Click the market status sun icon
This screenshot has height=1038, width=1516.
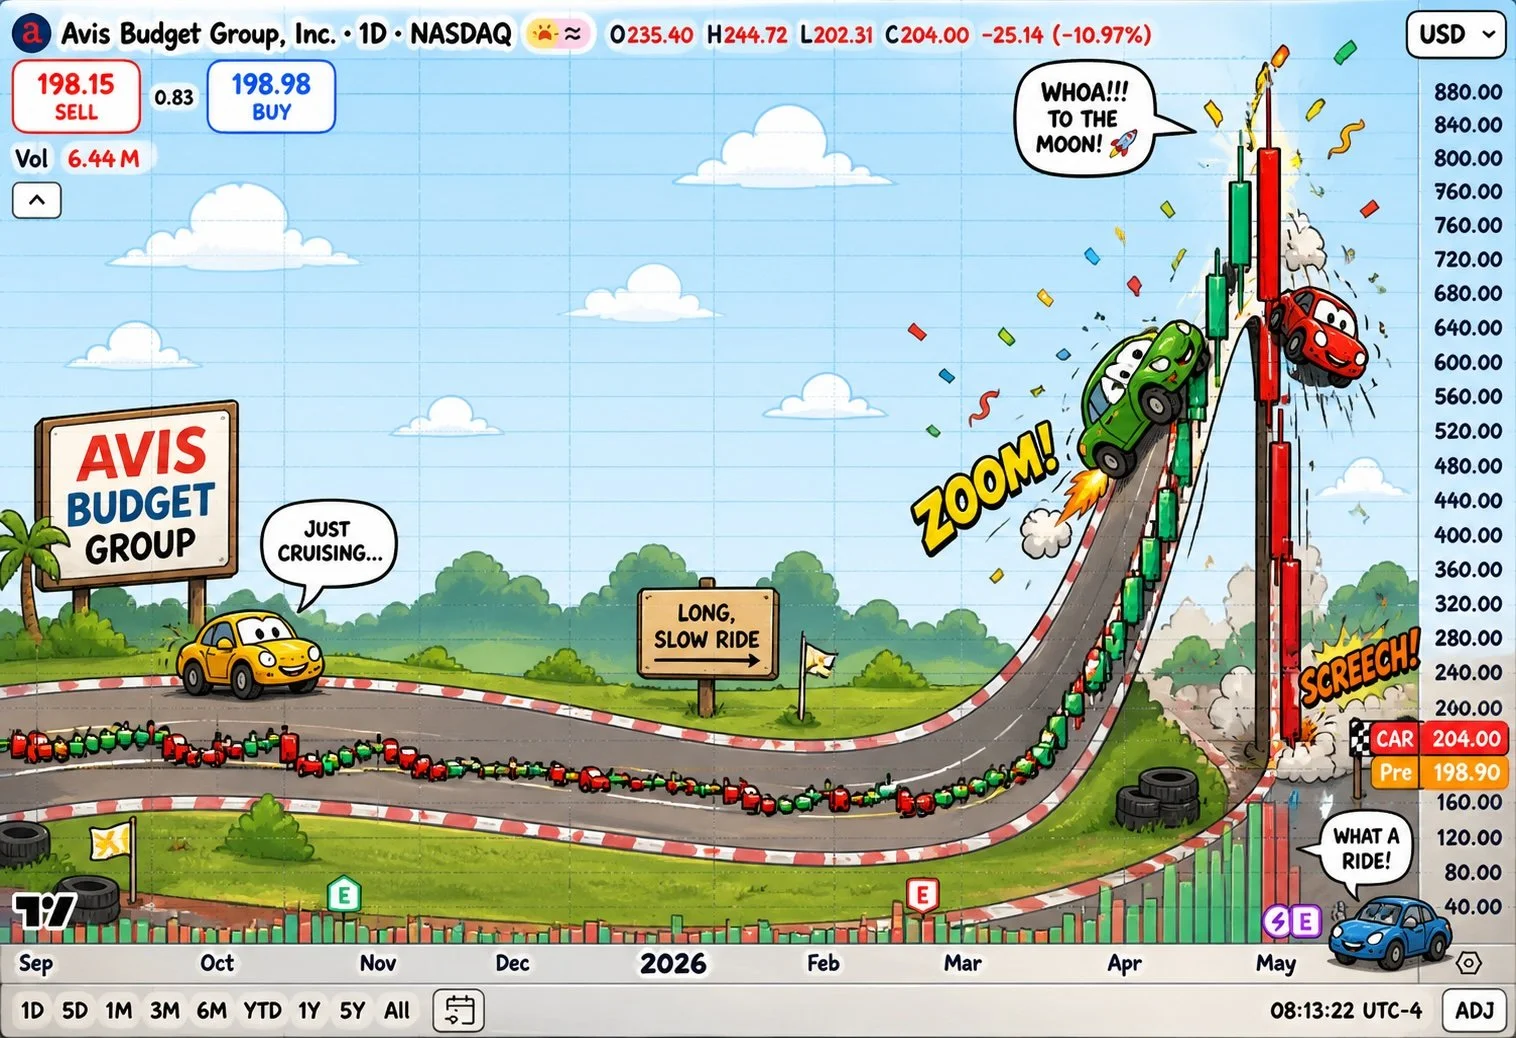click(x=544, y=35)
